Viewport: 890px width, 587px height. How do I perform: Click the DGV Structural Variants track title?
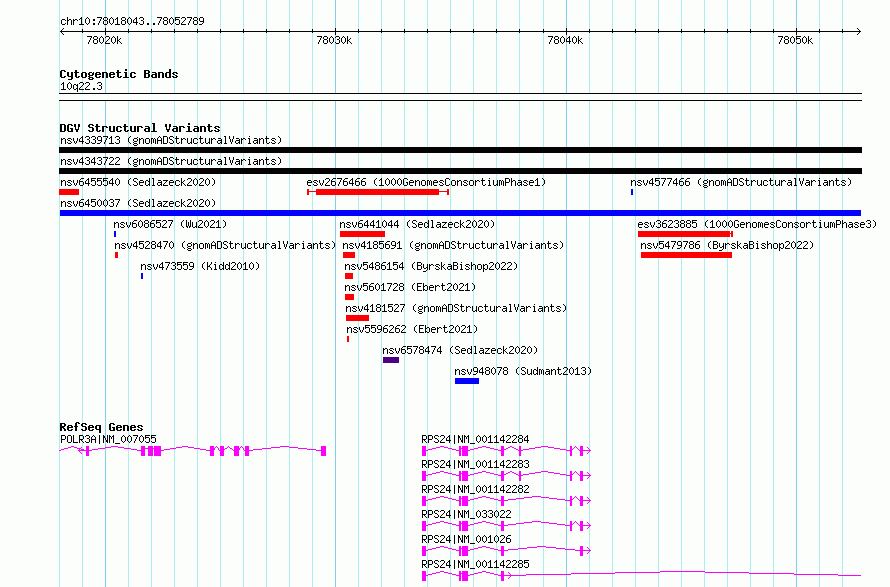[x=140, y=128]
